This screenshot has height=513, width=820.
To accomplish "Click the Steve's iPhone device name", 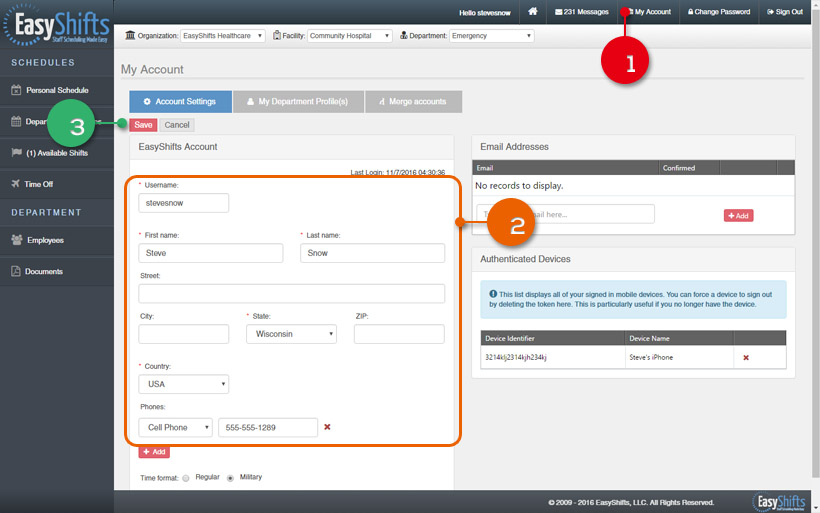I will tap(651, 357).
